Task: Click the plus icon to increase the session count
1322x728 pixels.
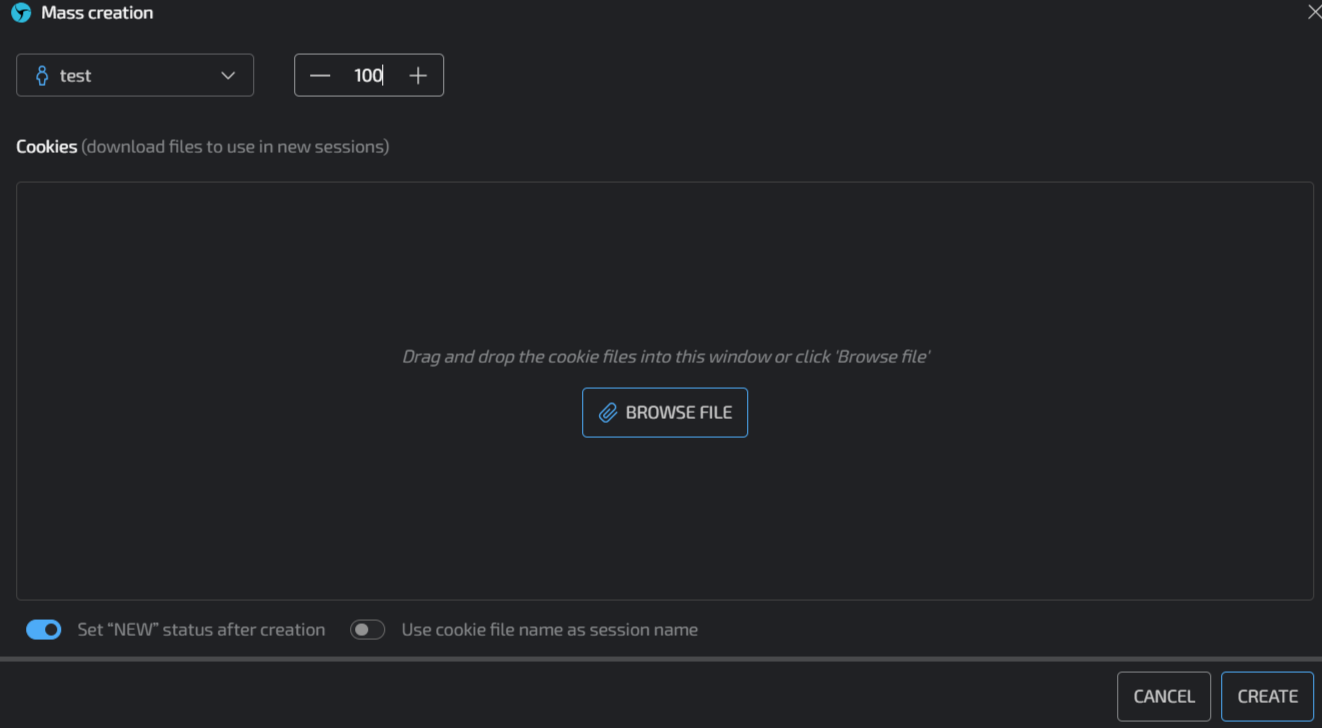Action: tap(418, 74)
